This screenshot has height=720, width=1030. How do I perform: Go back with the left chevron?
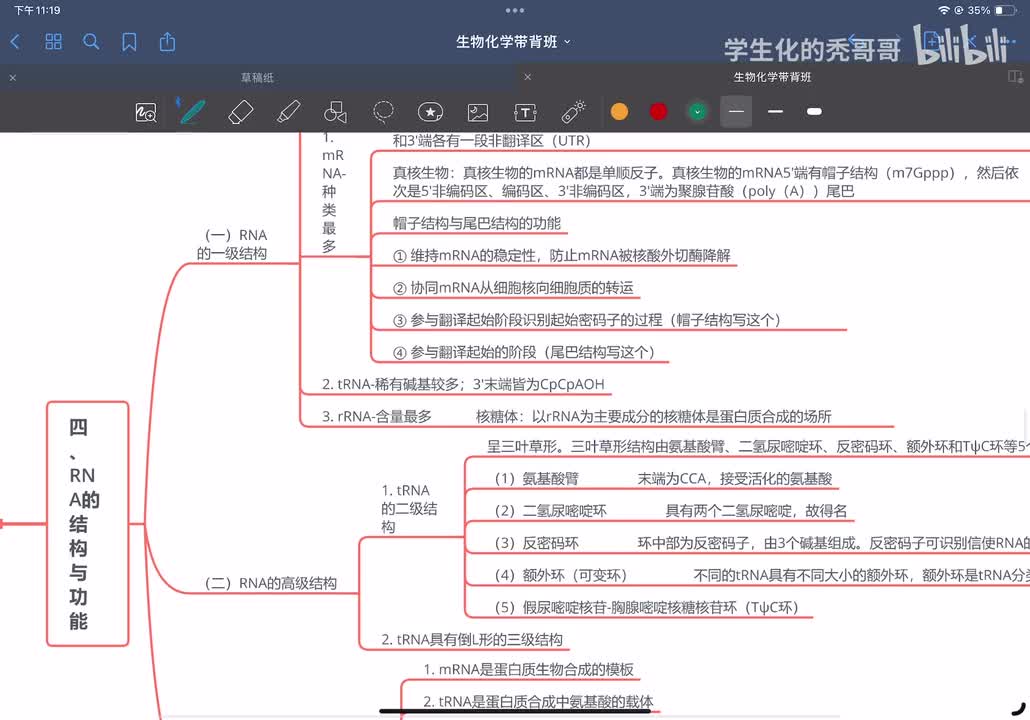tap(16, 43)
